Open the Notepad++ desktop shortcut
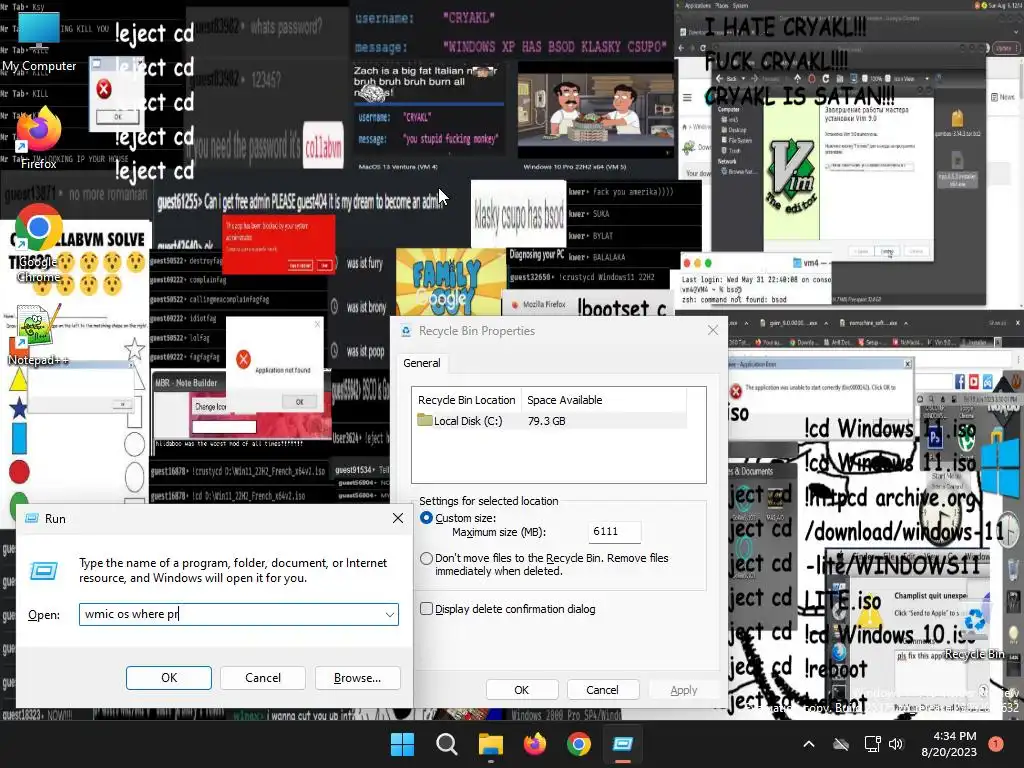 tap(38, 335)
